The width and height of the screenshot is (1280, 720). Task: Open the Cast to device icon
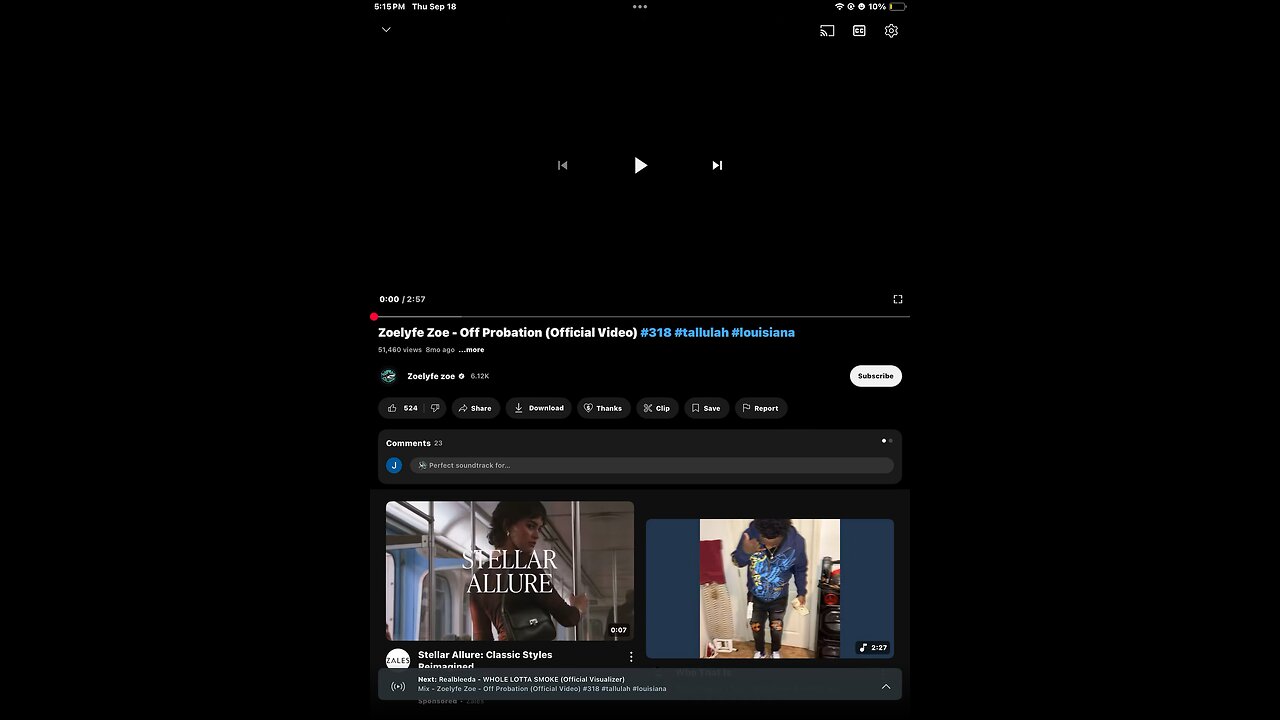coord(827,31)
